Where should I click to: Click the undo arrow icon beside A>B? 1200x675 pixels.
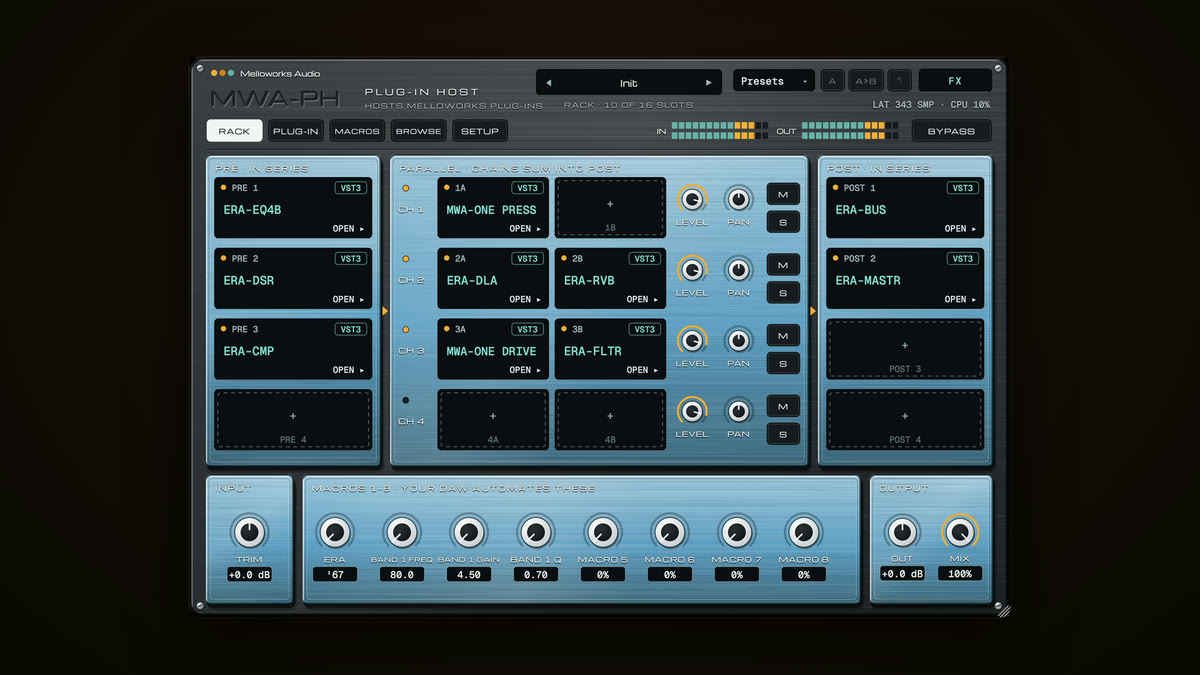pyautogui.click(x=900, y=81)
